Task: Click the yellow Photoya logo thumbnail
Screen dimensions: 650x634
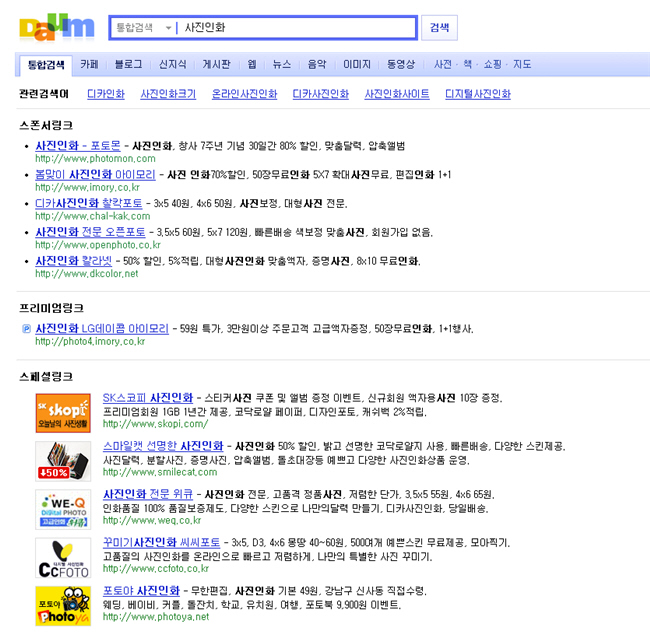Action: pos(63,606)
